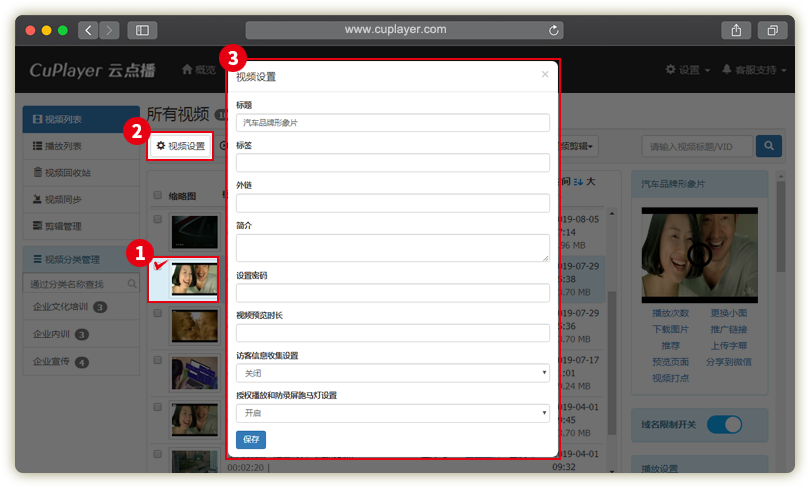Click the 视频设置 gear button
The image size is (810, 488).
tap(181, 146)
